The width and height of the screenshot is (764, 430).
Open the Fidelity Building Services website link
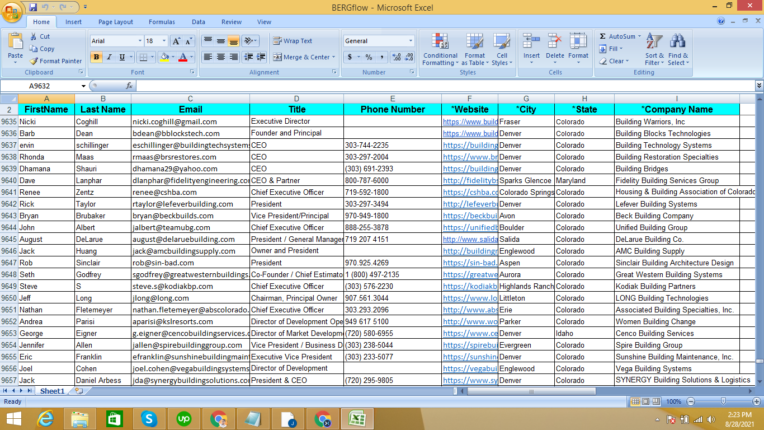(x=470, y=180)
